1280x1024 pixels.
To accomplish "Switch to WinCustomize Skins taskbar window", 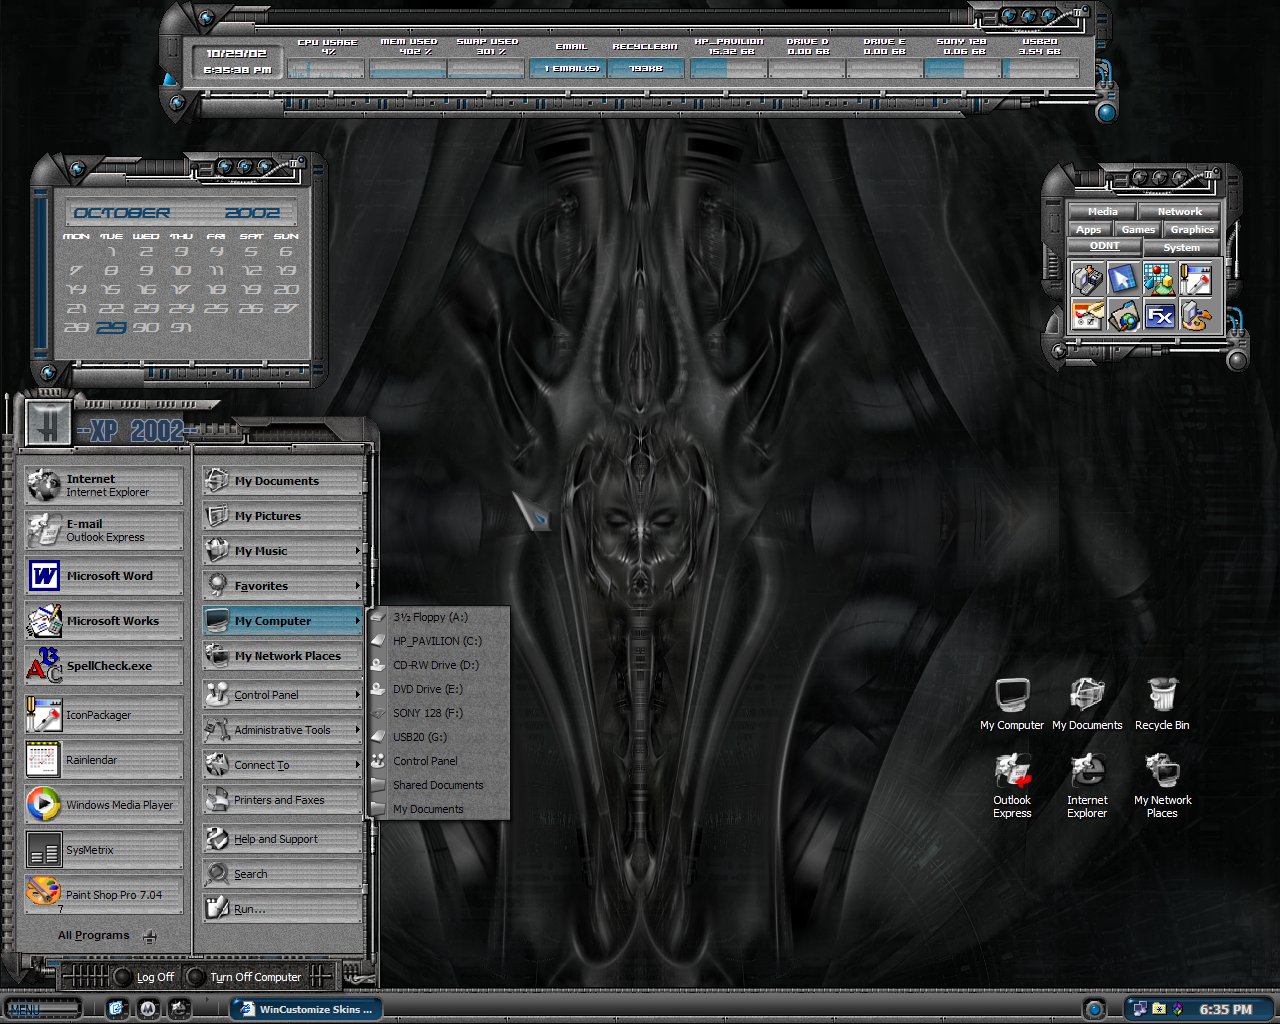I will [306, 1009].
